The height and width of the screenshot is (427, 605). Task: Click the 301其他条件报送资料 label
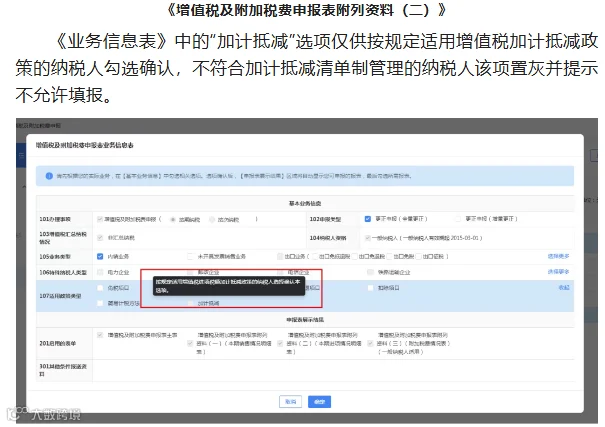pyautogui.click(x=63, y=370)
